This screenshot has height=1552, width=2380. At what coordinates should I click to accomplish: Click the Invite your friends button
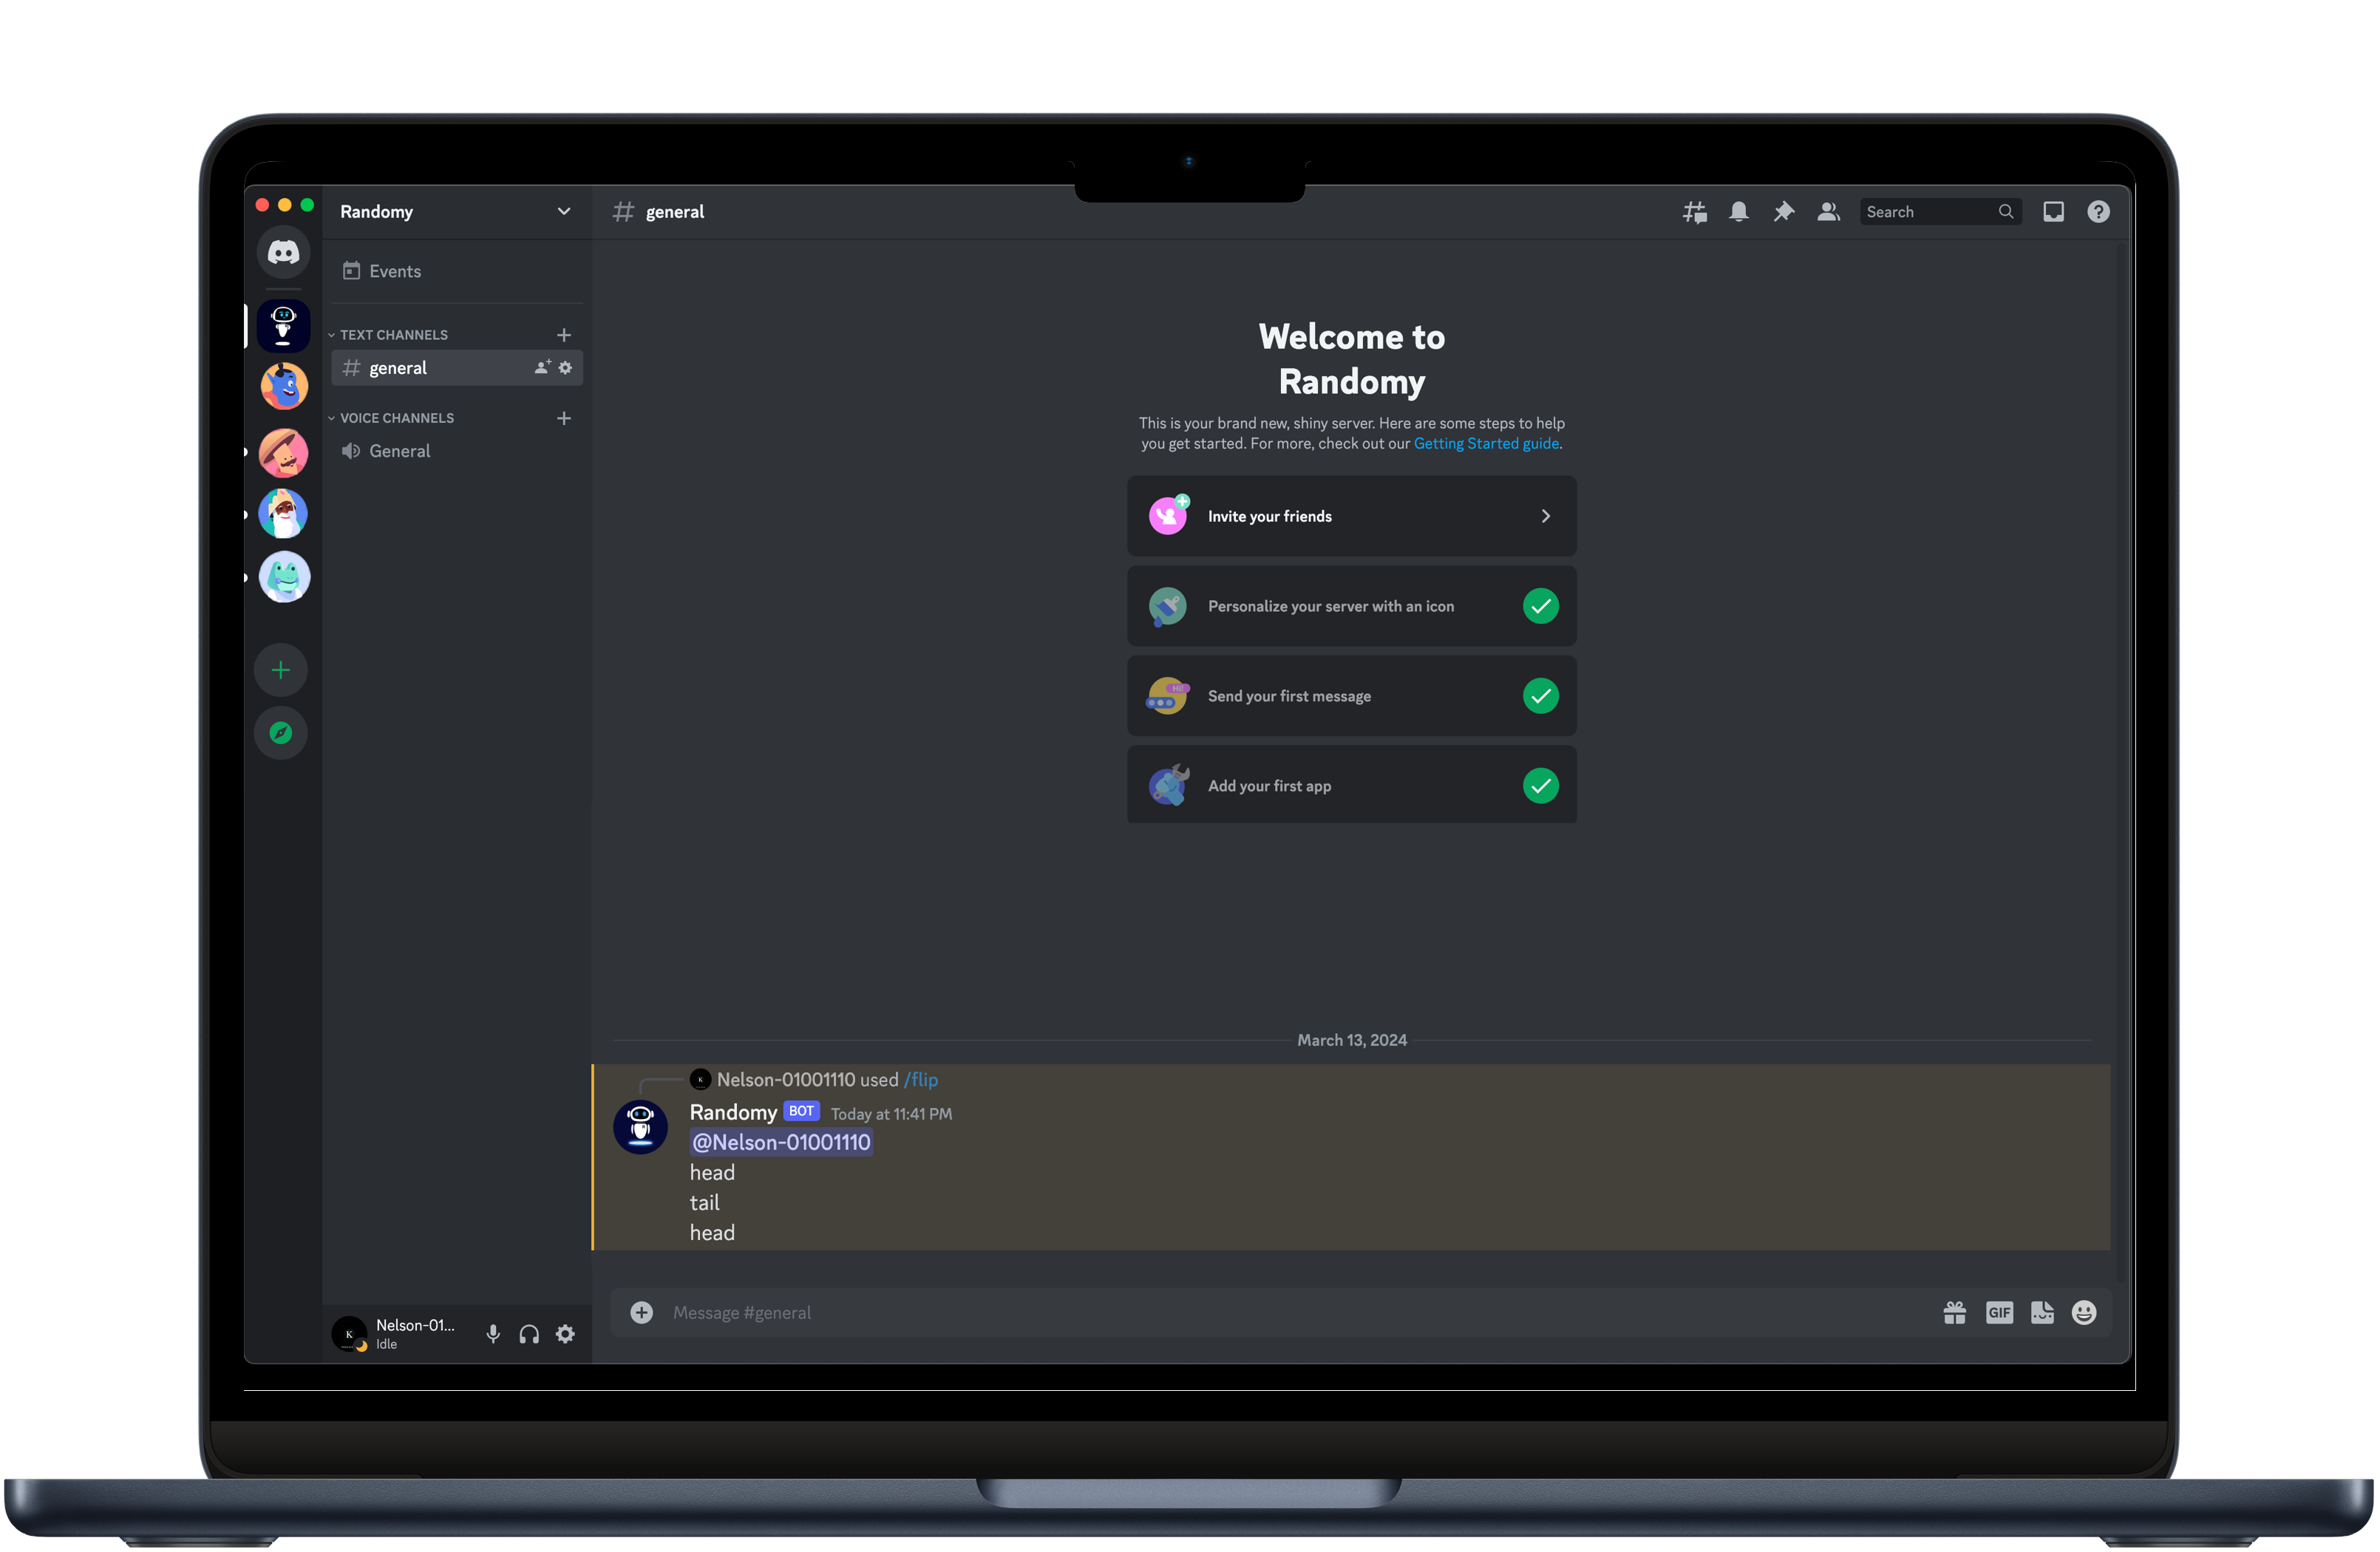1351,515
